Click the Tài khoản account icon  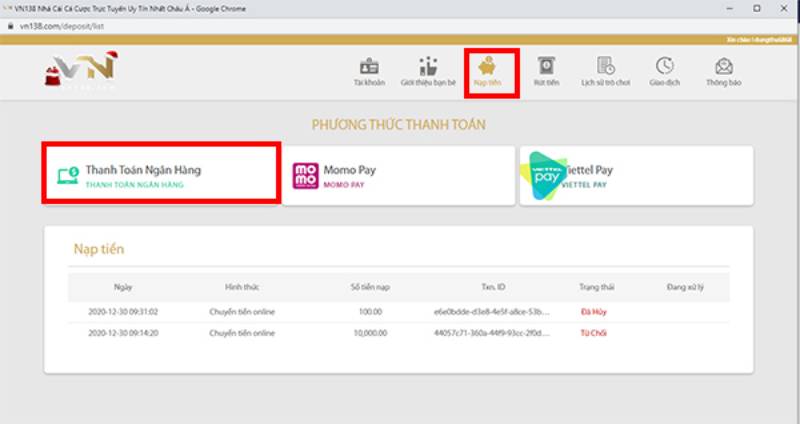[369, 66]
